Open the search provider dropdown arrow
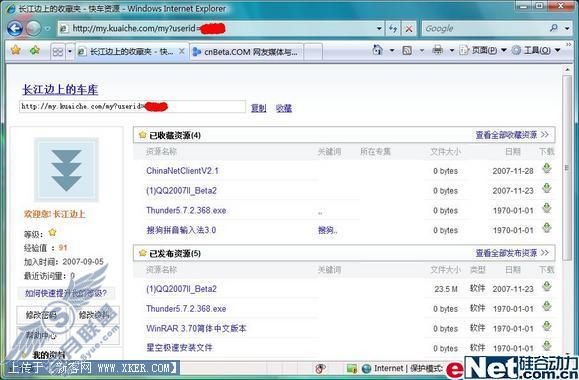The height and width of the screenshot is (380, 579). [567, 28]
